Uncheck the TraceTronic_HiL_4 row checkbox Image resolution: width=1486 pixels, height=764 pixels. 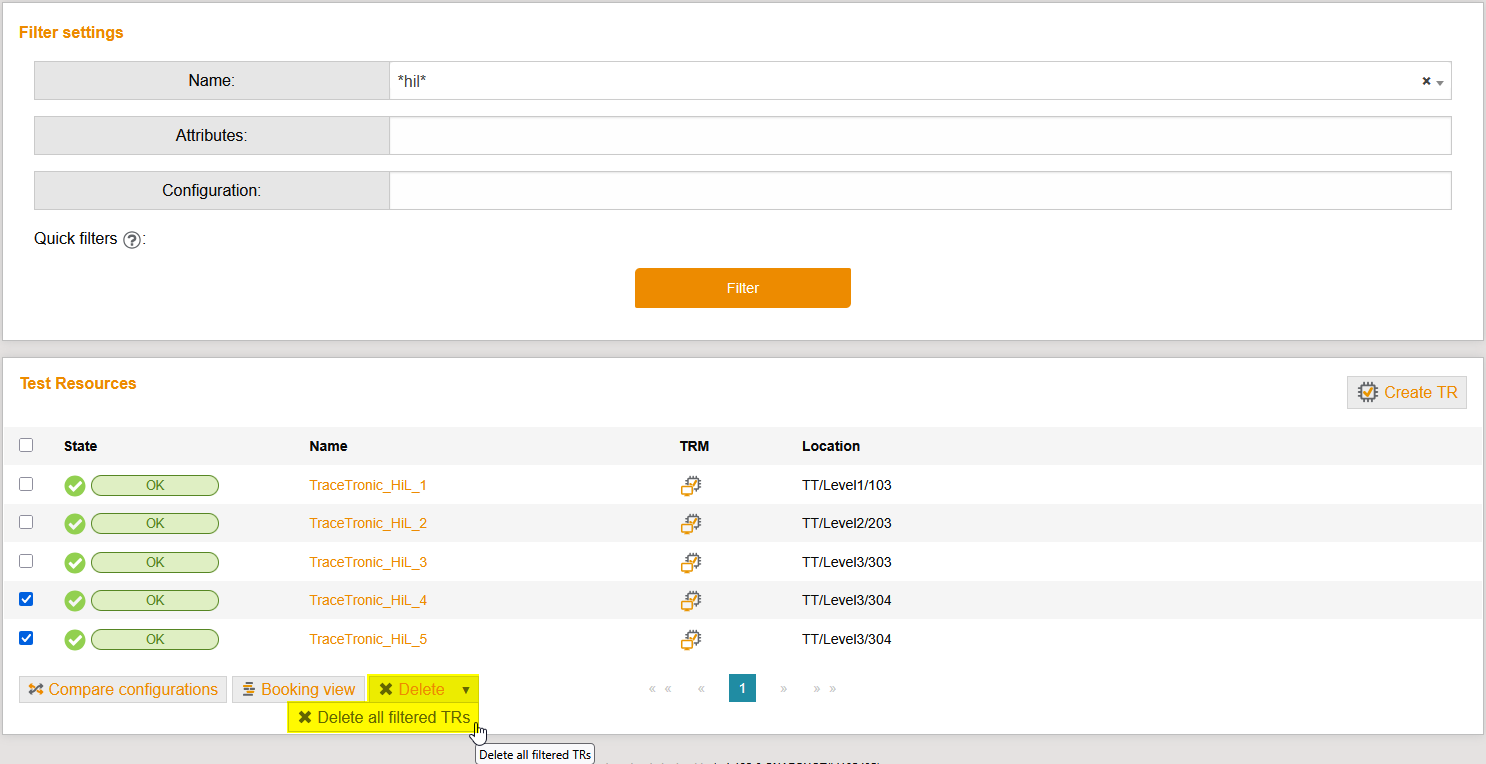tap(26, 600)
